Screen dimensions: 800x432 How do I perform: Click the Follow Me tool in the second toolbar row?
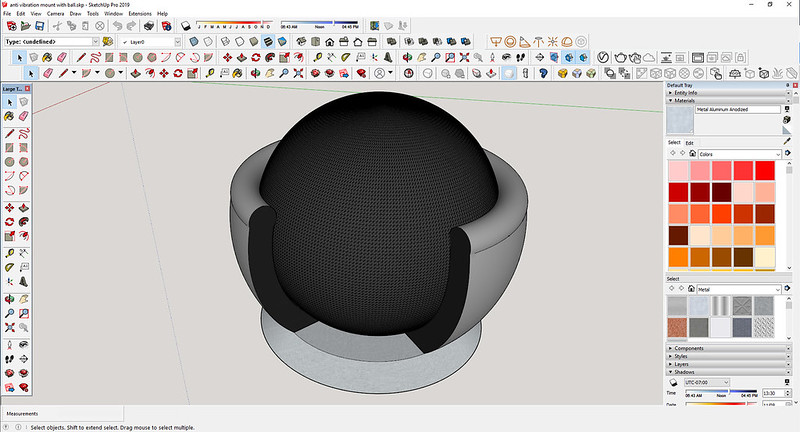pos(270,57)
